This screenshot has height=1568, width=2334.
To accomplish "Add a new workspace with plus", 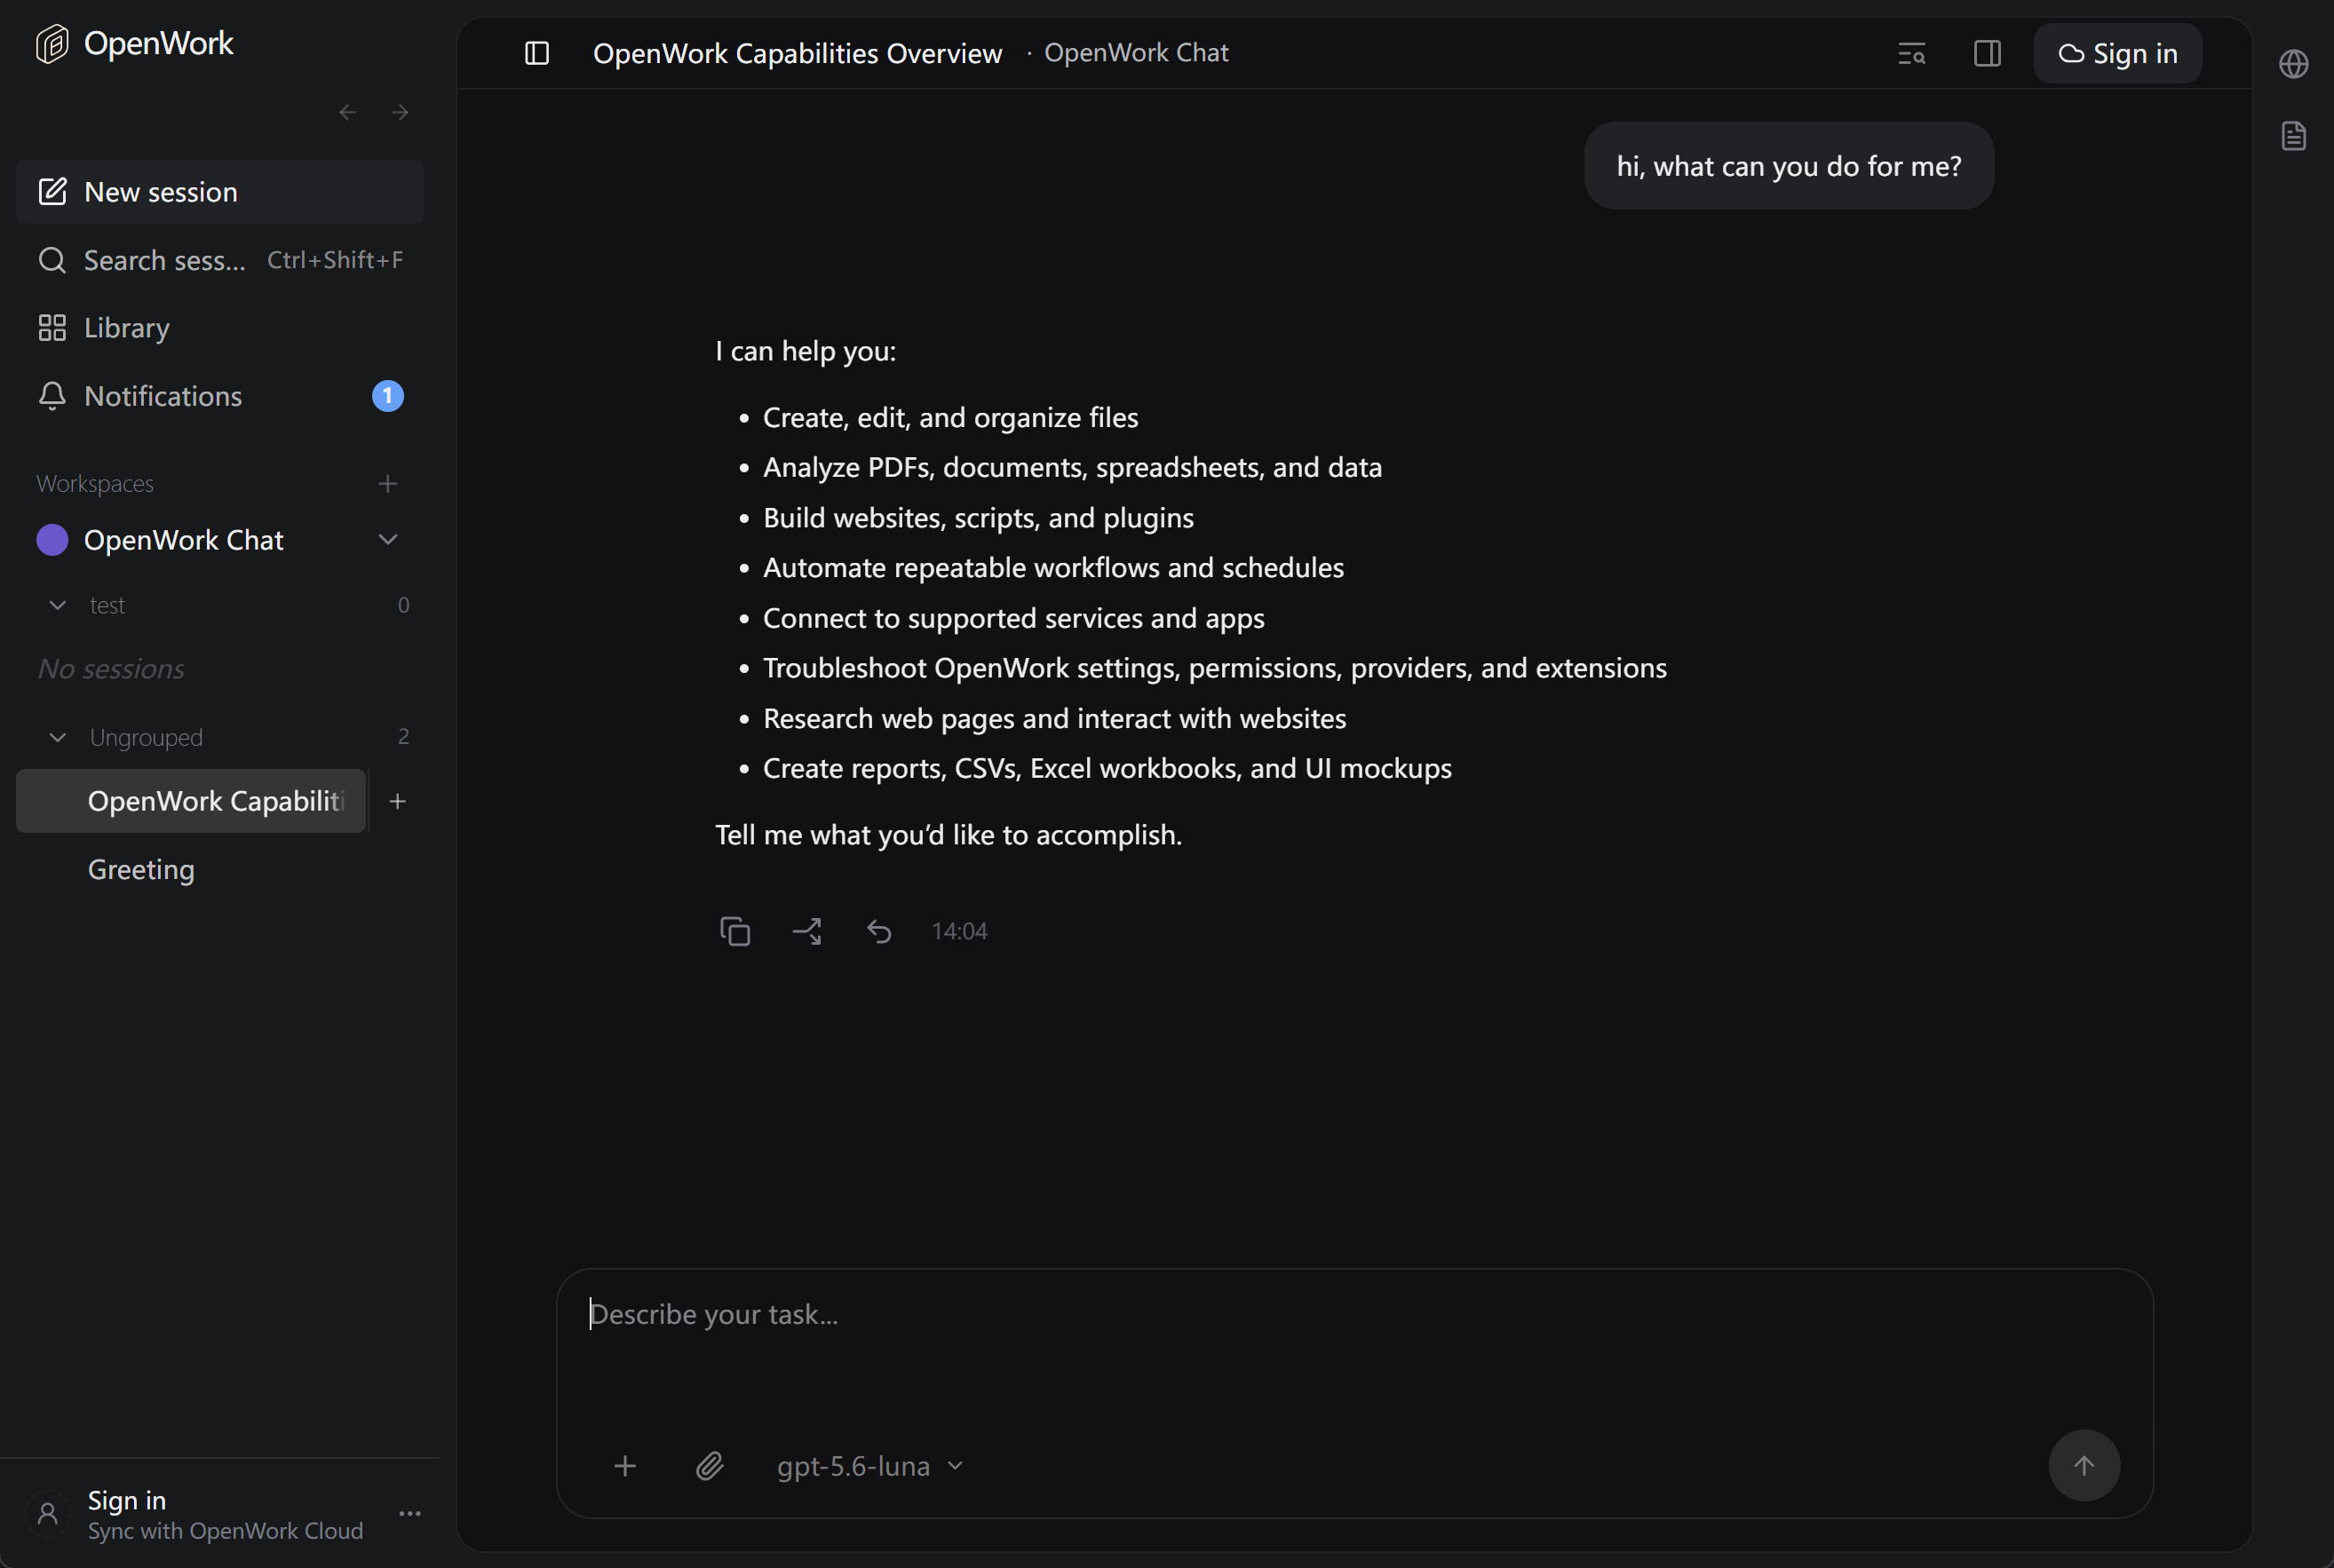I will 388,484.
